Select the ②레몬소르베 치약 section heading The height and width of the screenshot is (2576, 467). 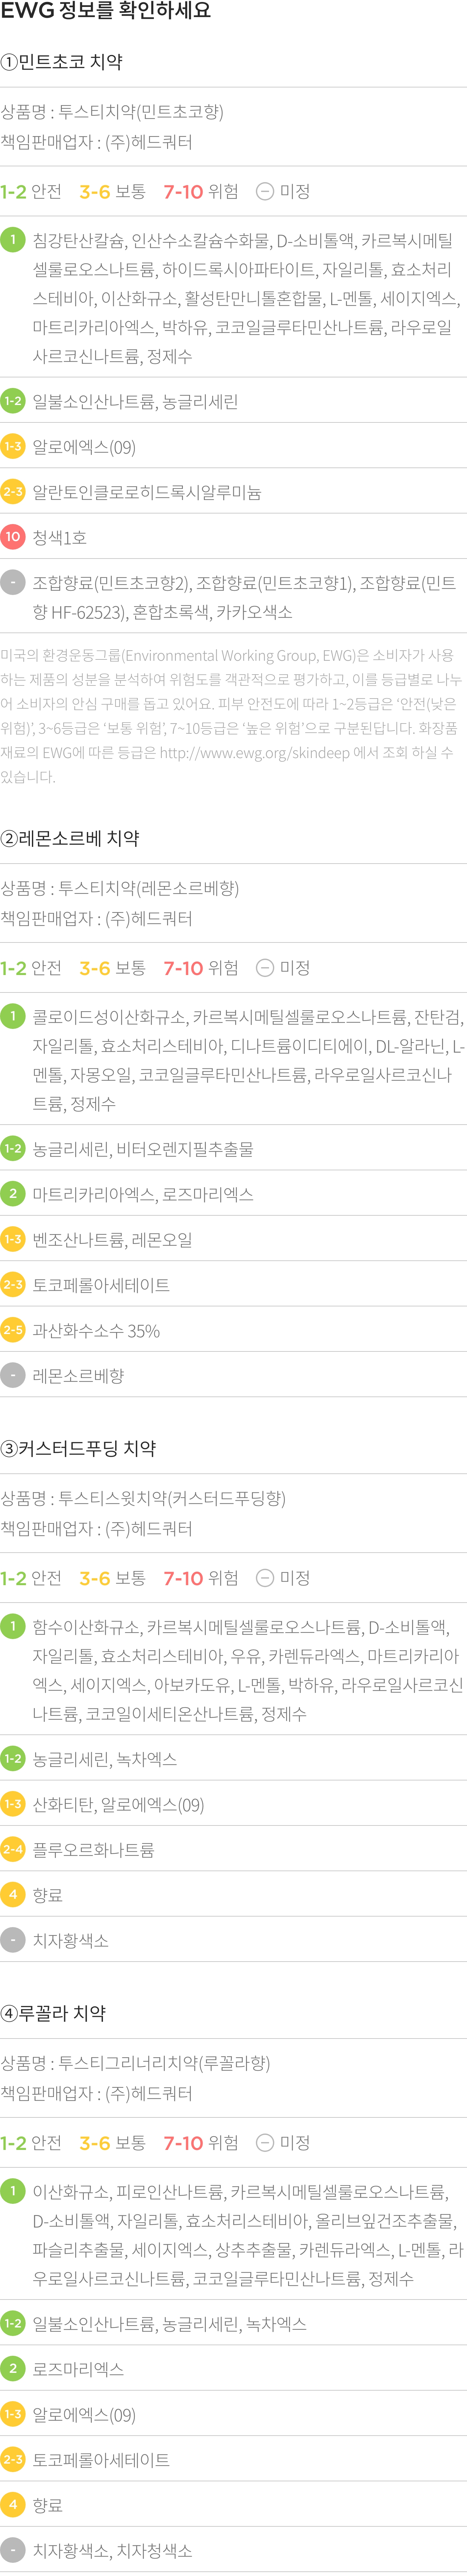70,838
